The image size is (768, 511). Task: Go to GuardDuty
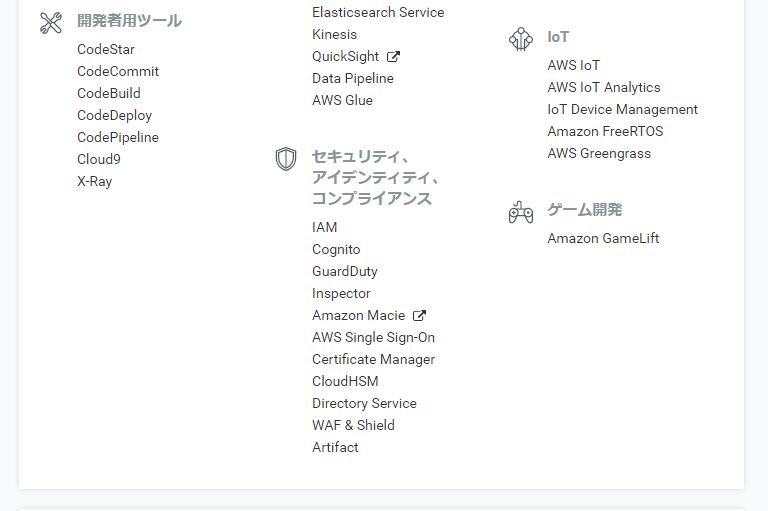[345, 272]
